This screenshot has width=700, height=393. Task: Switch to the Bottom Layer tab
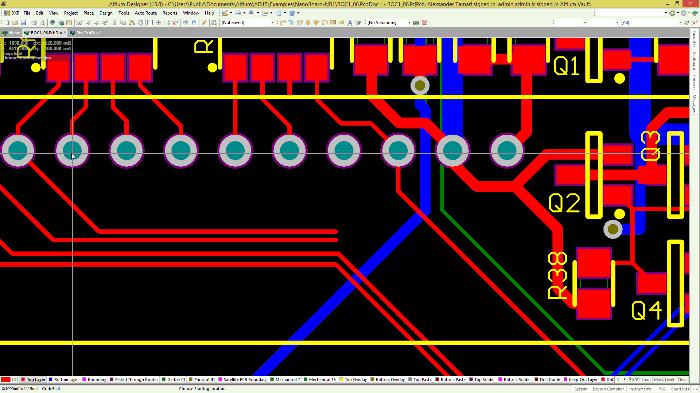[63, 380]
